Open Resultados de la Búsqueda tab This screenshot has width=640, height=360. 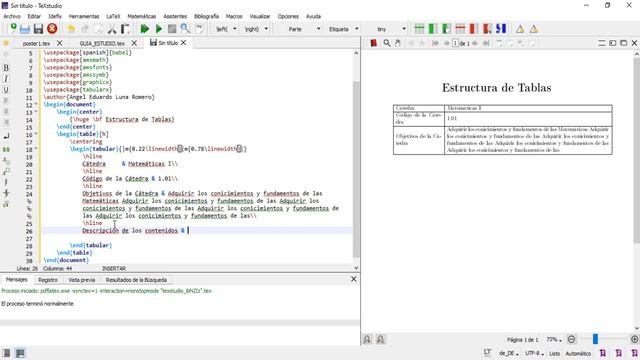point(136,280)
